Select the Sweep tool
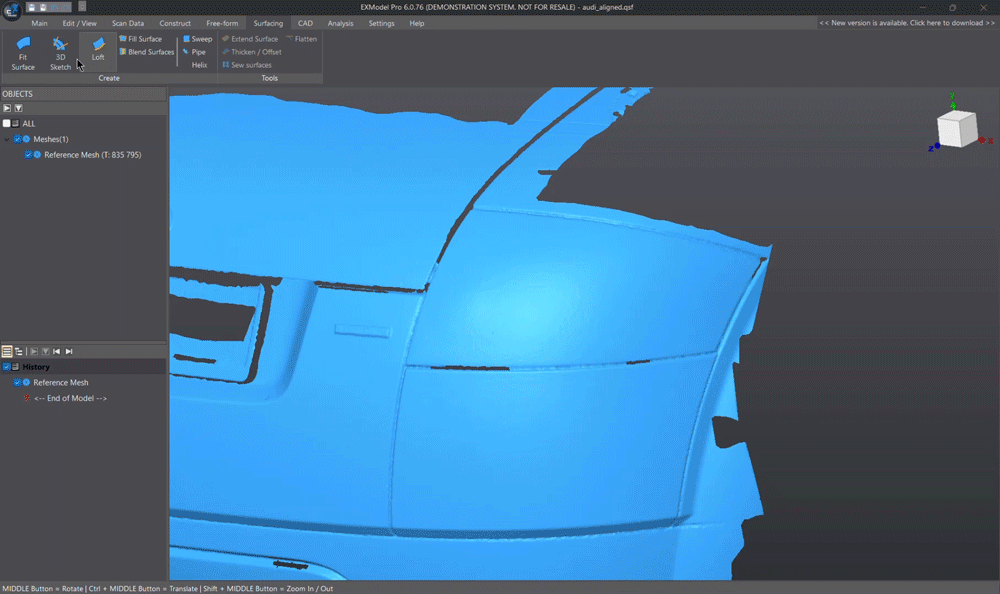Screen dimensions: 1000x594 (197, 39)
